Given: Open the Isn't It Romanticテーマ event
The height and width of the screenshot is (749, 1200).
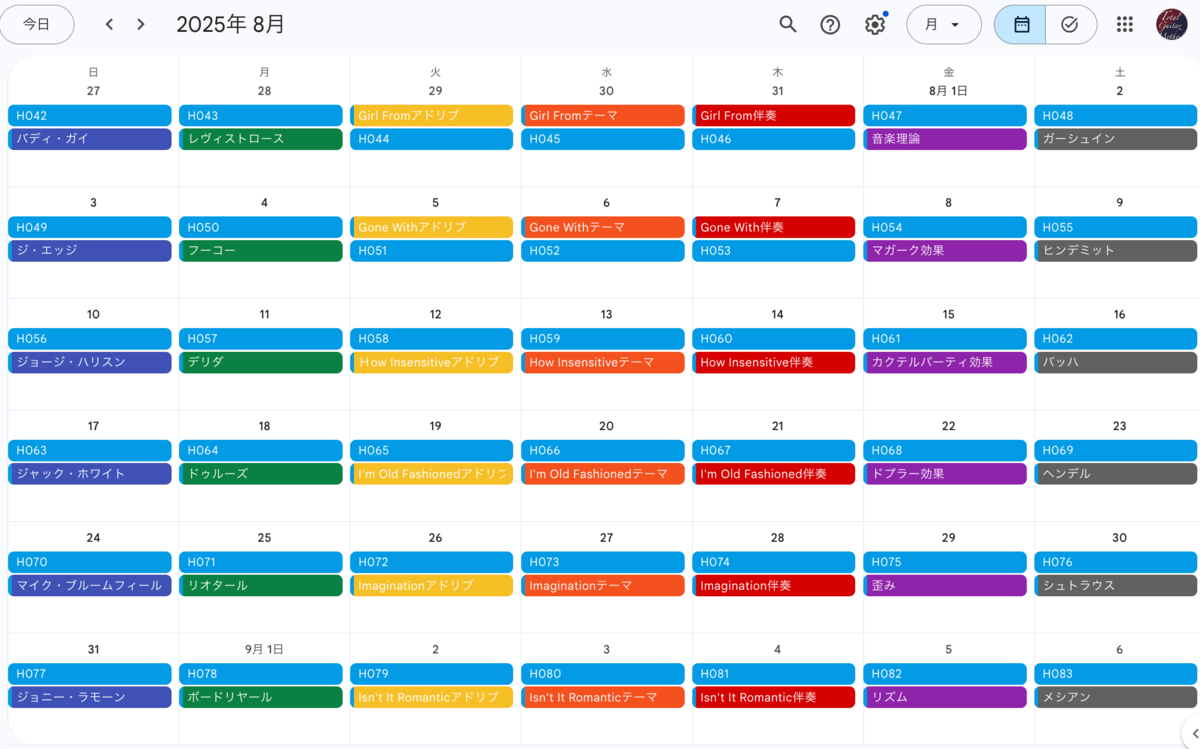Looking at the screenshot, I should click(603, 697).
